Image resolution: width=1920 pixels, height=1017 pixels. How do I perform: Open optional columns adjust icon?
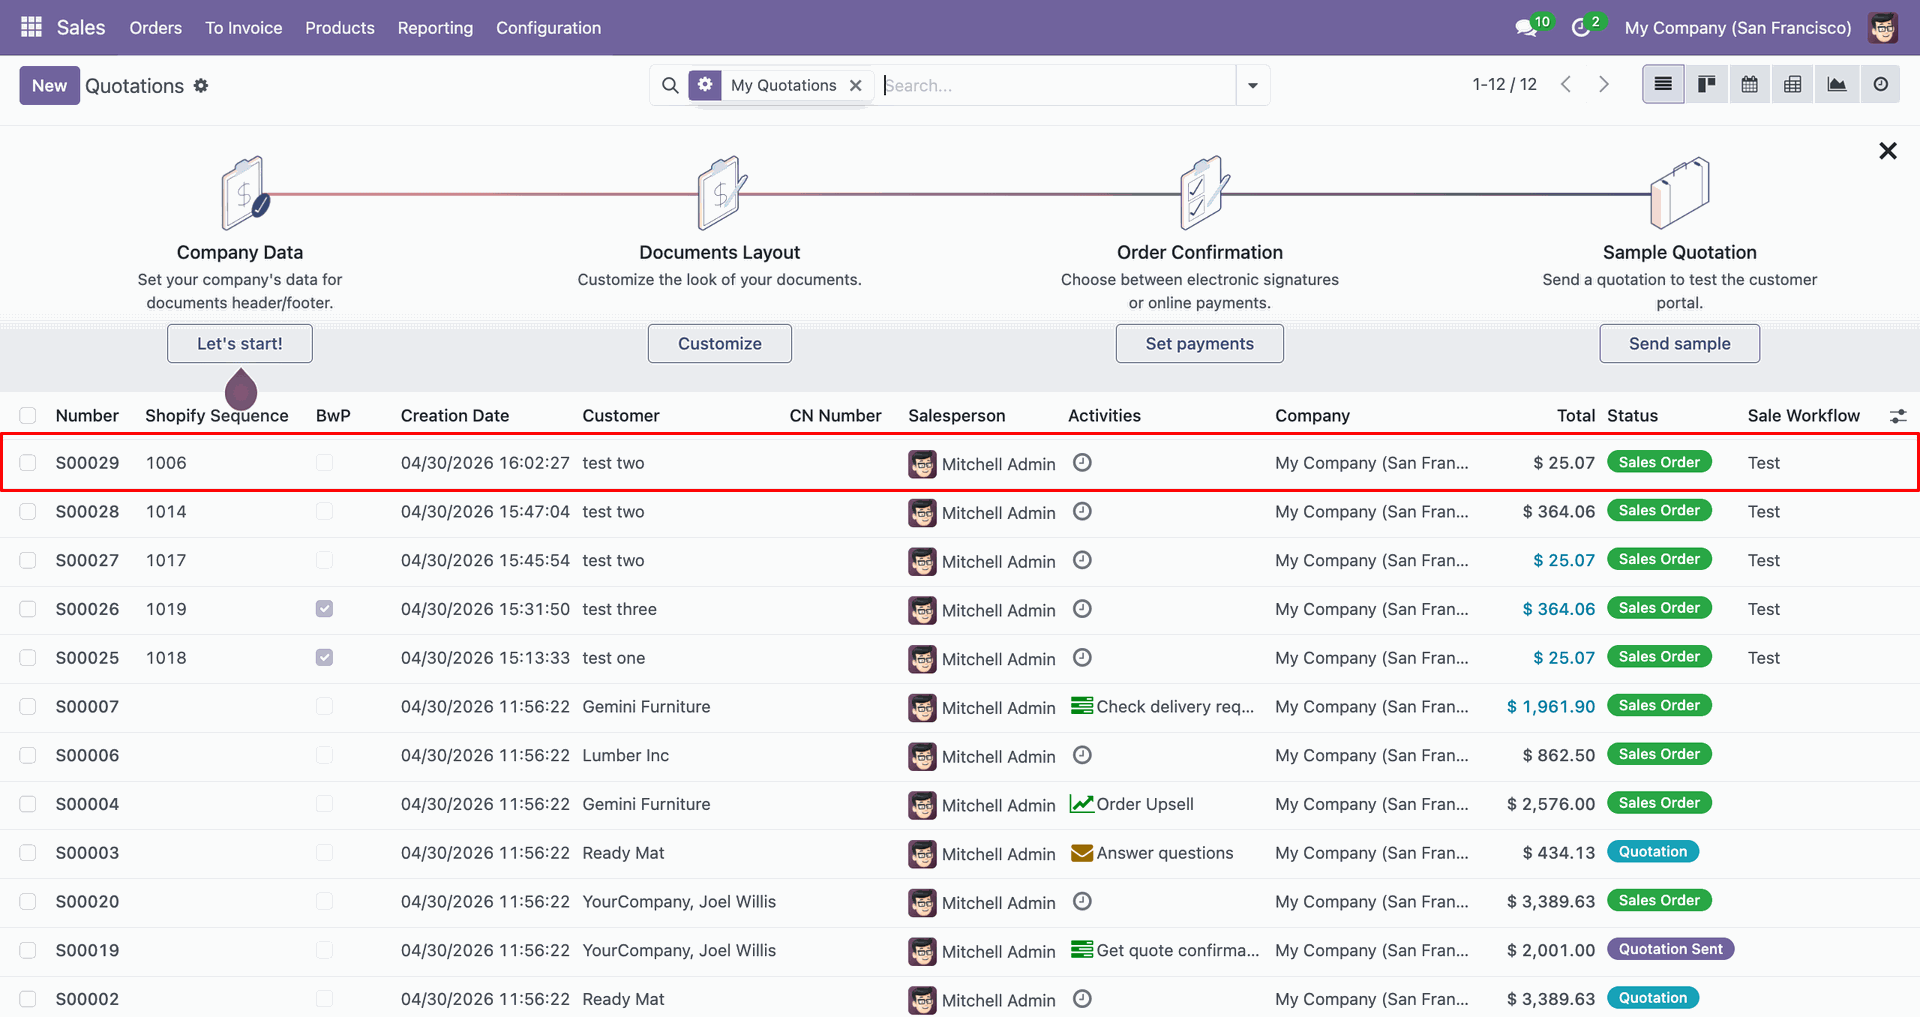(1898, 416)
